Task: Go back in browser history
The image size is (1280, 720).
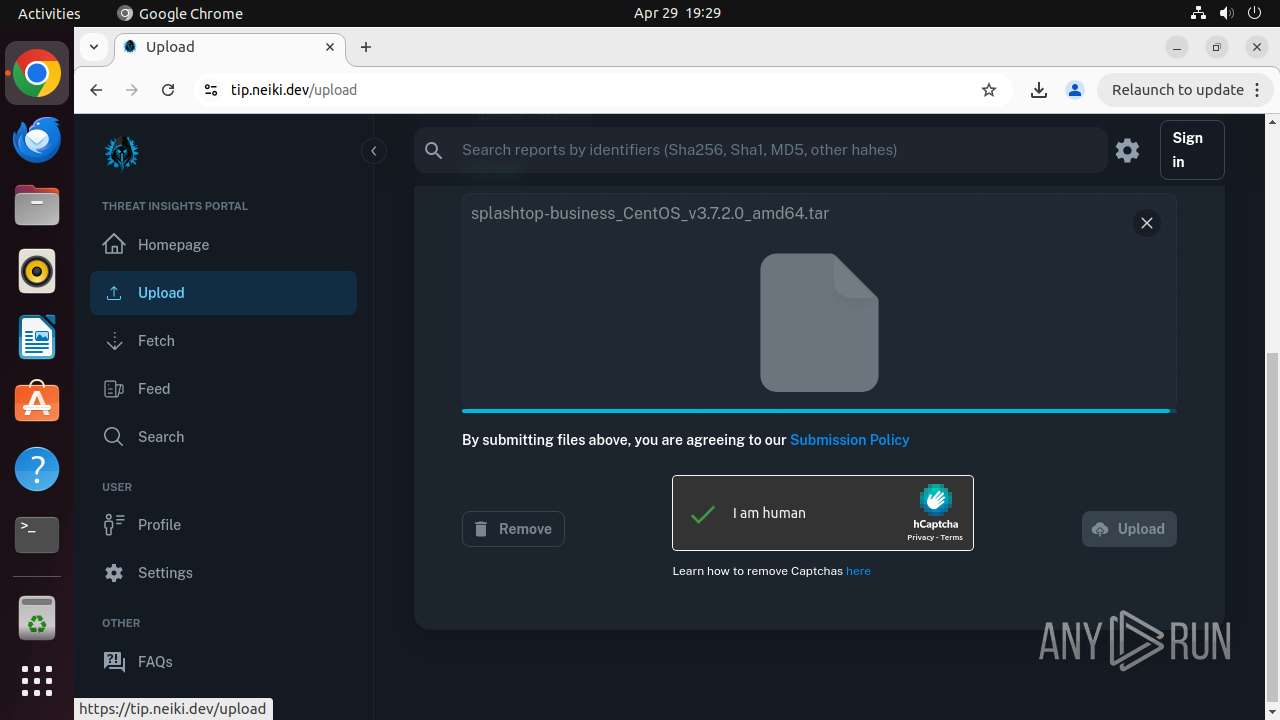Action: [96, 90]
